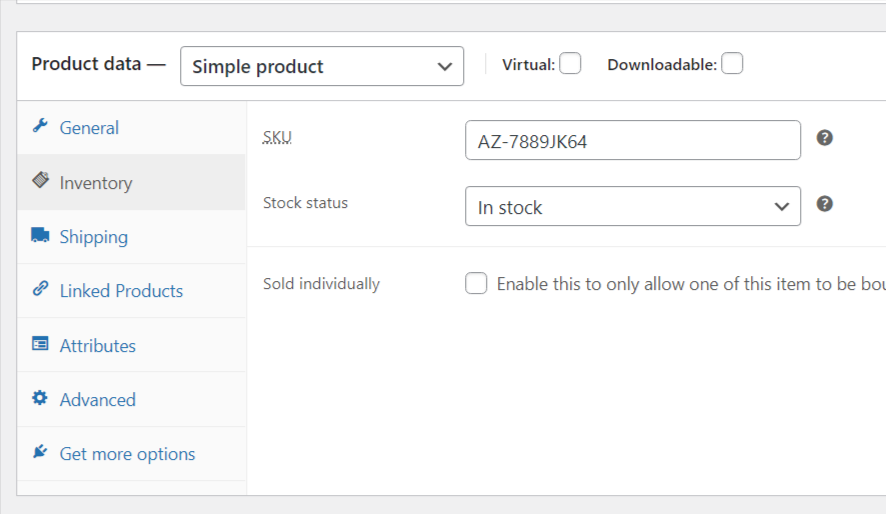Click the Advanced gear icon
The width and height of the screenshot is (886, 514).
coord(40,398)
